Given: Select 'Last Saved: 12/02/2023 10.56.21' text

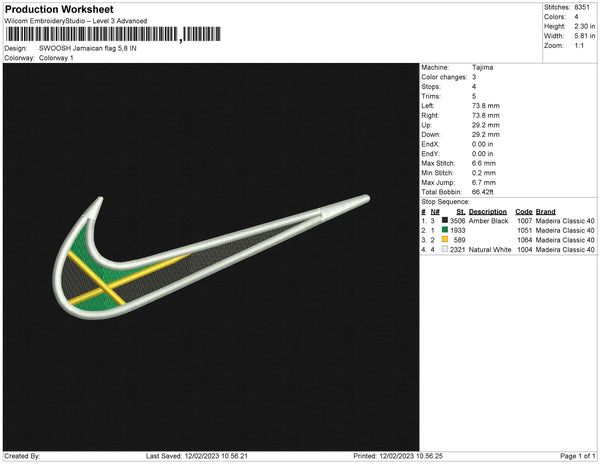Looking at the screenshot, I should 197,456.
